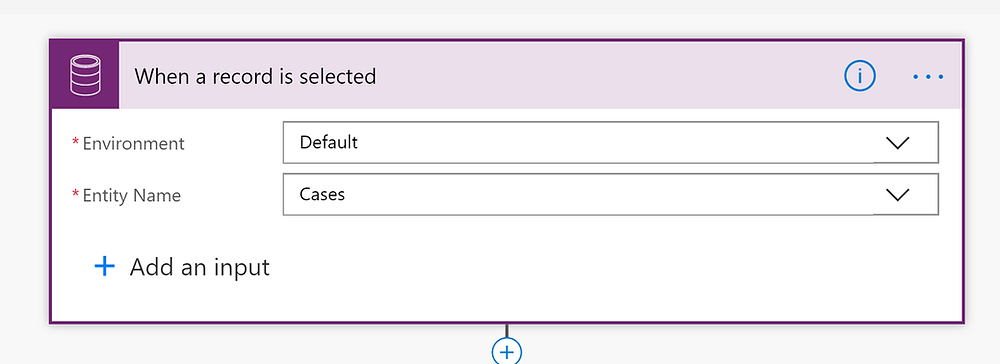Open the three-dot more options menu
This screenshot has height=364, width=1000.
tap(928, 76)
